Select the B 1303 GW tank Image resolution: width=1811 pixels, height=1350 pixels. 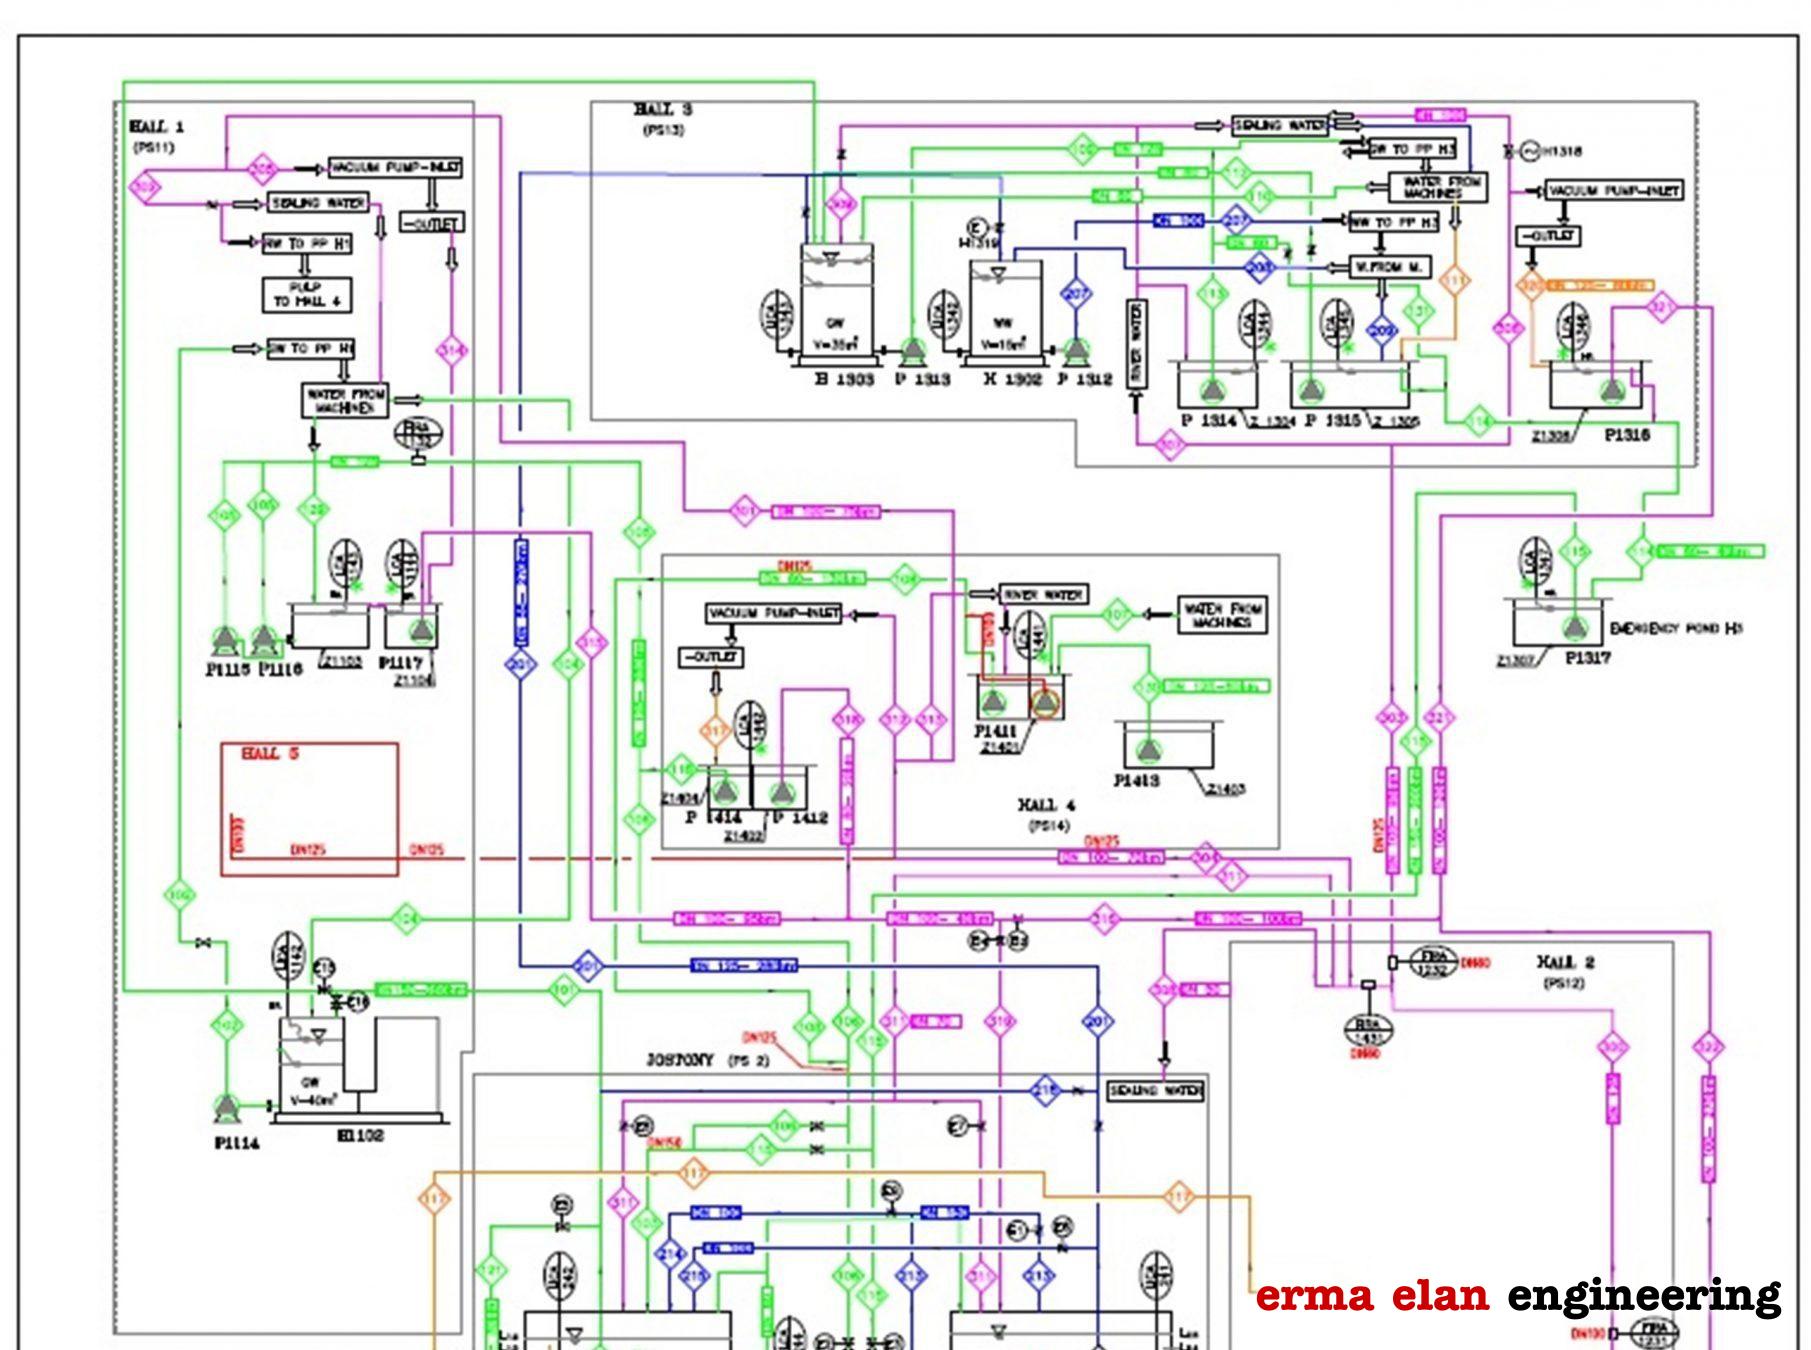click(x=836, y=305)
